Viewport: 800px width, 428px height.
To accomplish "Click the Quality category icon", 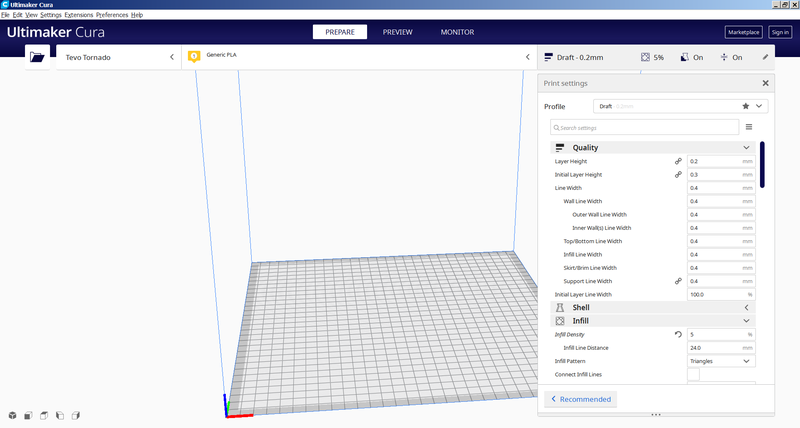I will click(560, 147).
